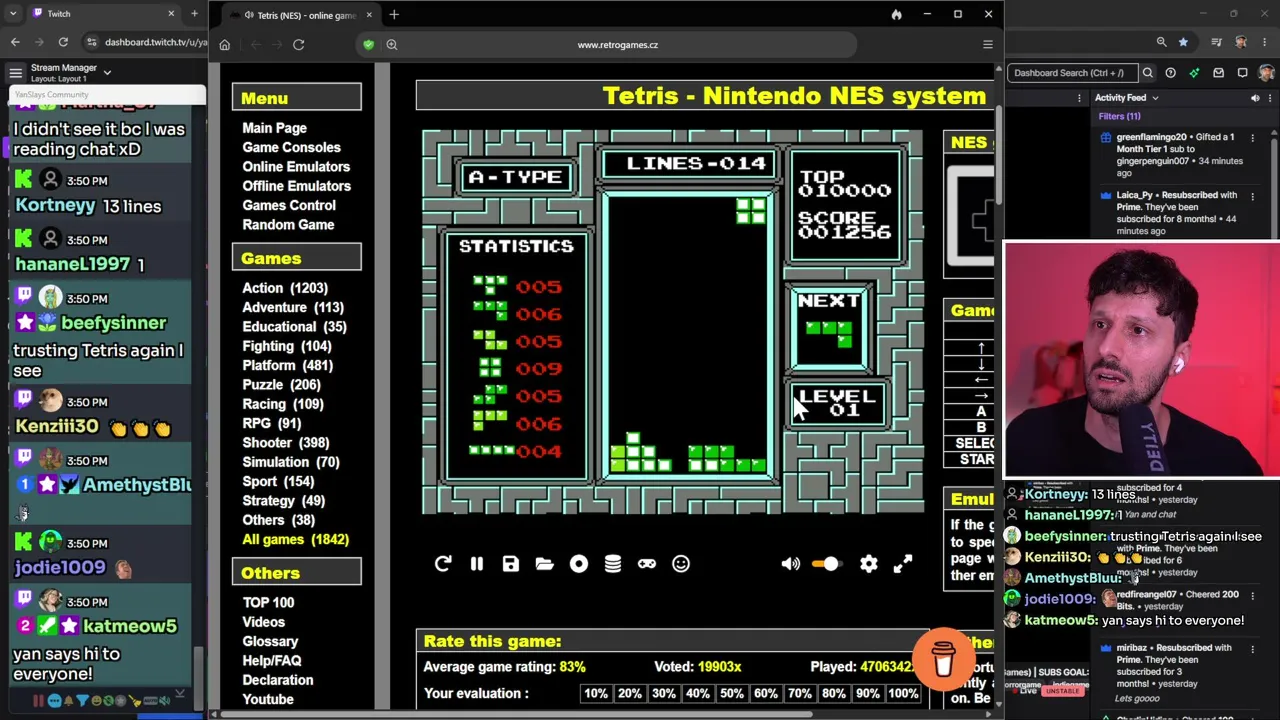Open Twitch dashboard hamburger menu

click(15, 73)
